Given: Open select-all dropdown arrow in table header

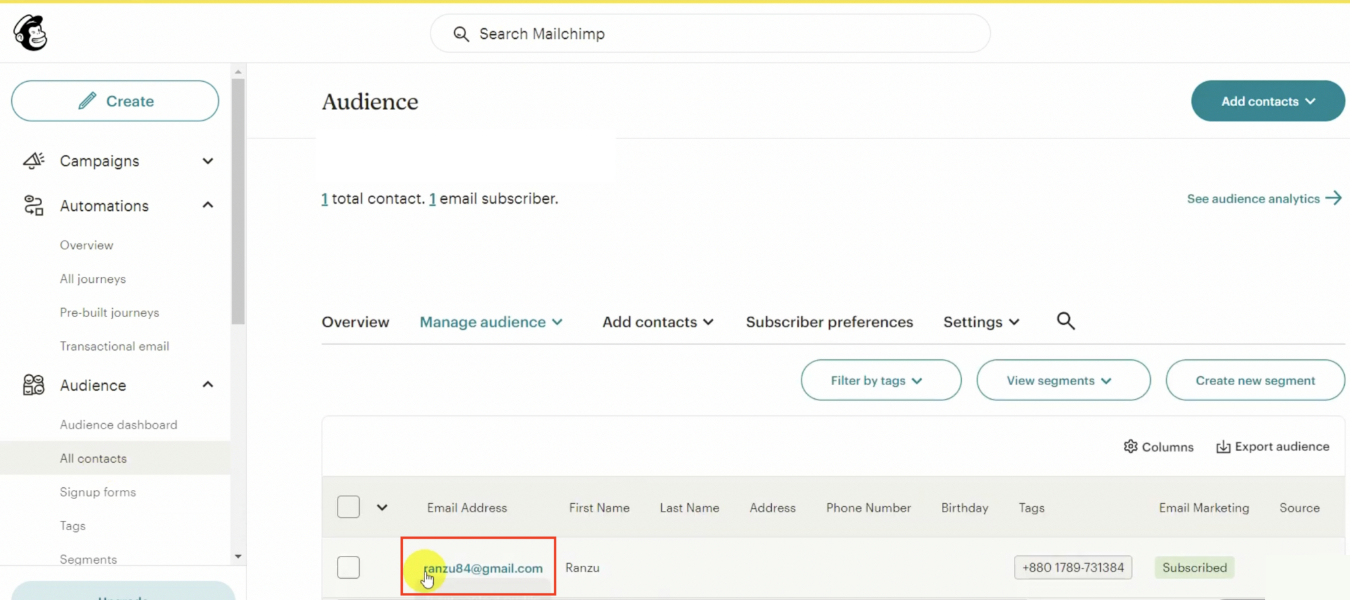Looking at the screenshot, I should [x=382, y=507].
